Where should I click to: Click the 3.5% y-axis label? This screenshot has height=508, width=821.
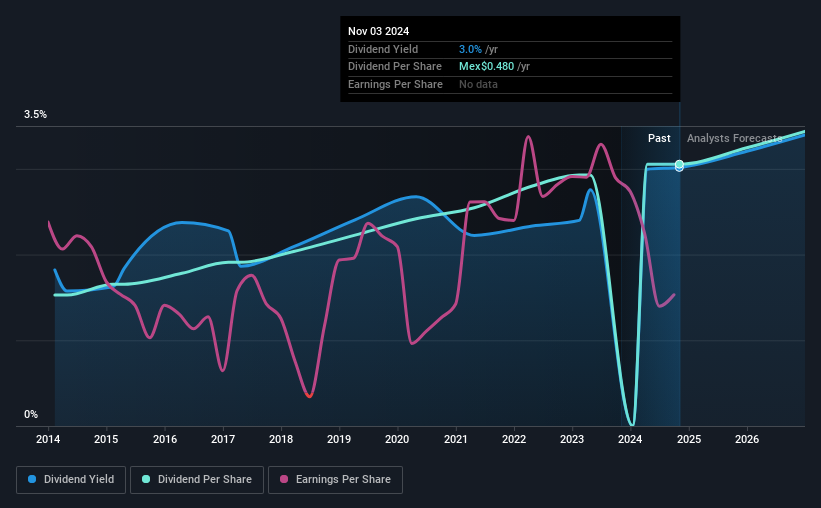(35, 114)
